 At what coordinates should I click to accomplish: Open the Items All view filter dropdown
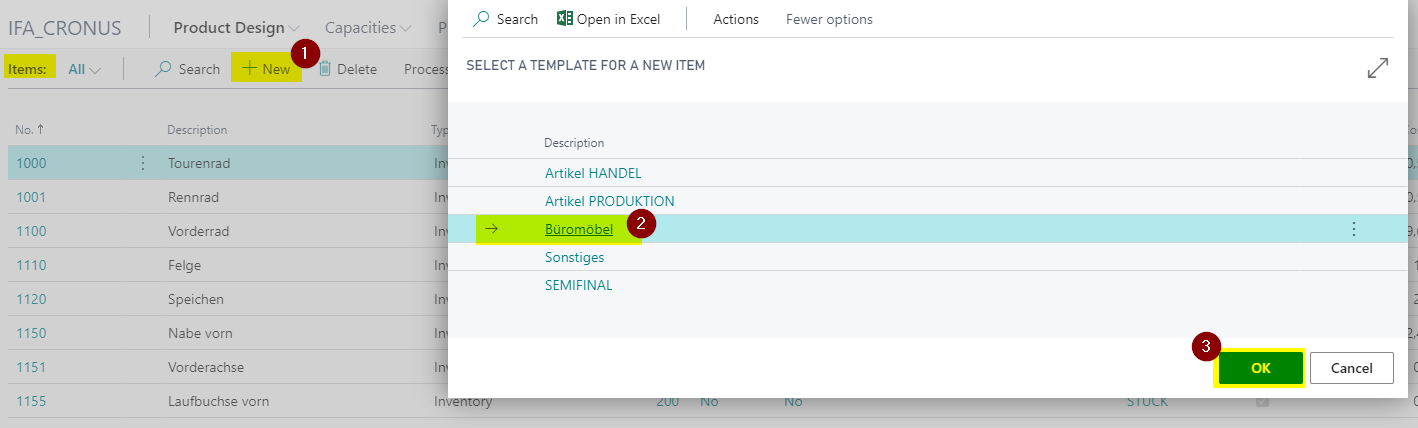click(84, 69)
